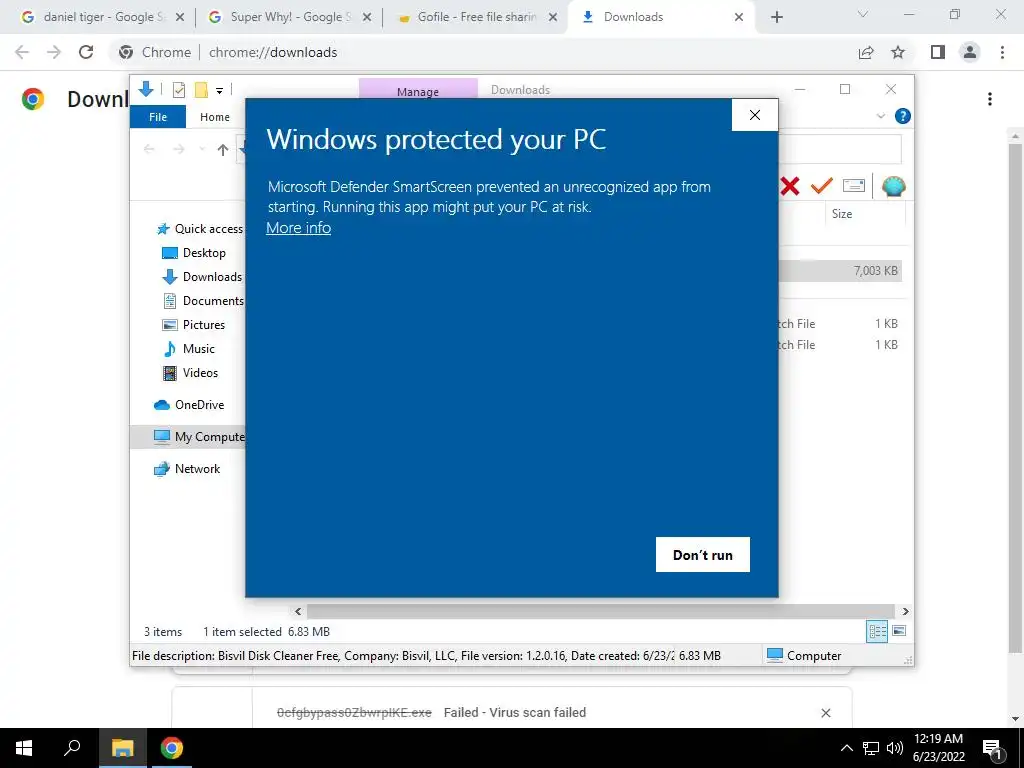This screenshot has height=768, width=1024.
Task: Open the Home tab in Explorer ribbon
Action: point(215,117)
